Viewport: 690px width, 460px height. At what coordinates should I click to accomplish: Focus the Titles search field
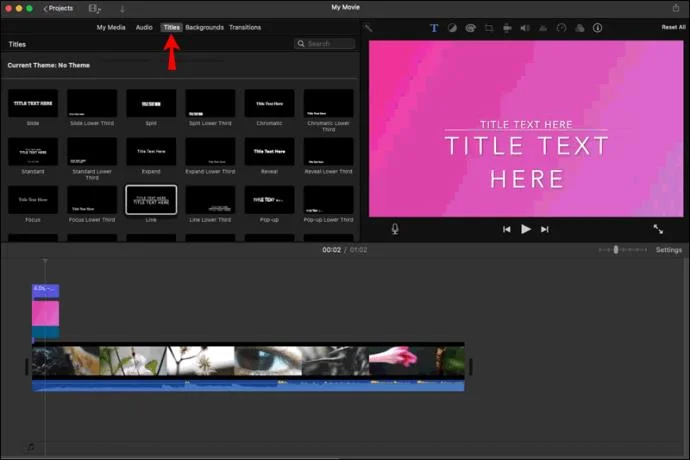(324, 44)
